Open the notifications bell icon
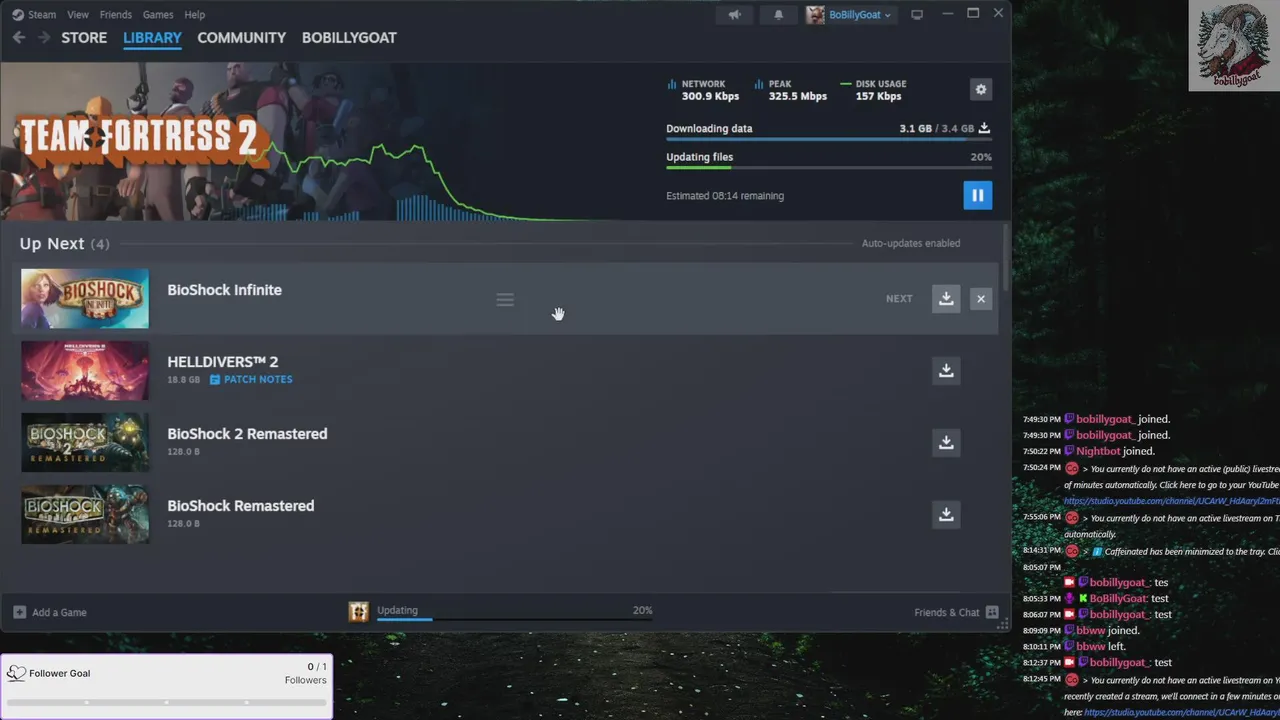Screen dimensions: 1280x720 pos(779,15)
